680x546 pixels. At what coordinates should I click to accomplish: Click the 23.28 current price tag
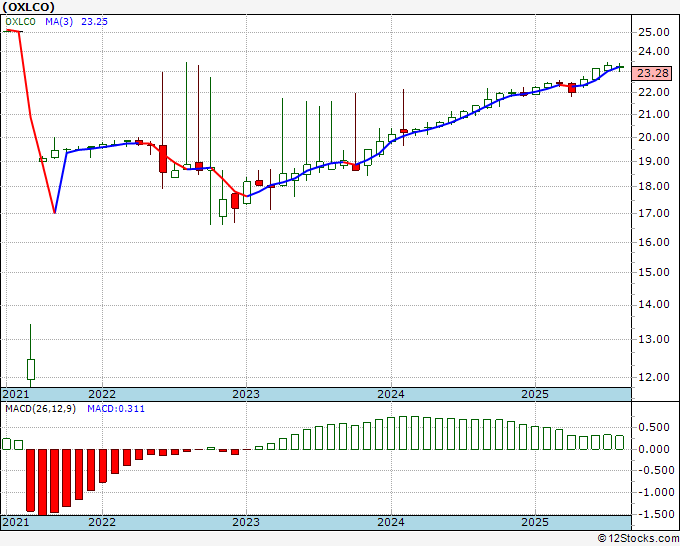(653, 73)
